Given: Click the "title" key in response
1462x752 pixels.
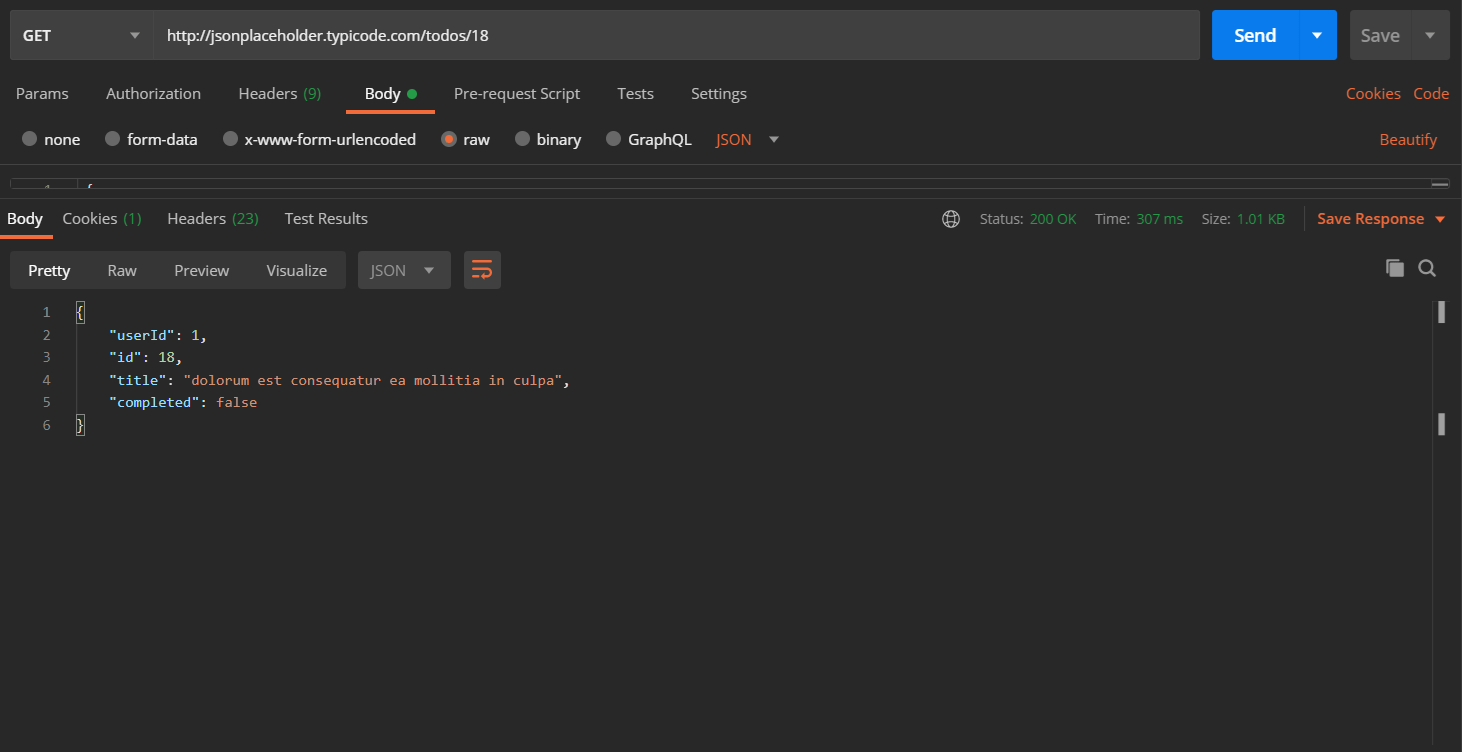Looking at the screenshot, I should pyautogui.click(x=138, y=380).
